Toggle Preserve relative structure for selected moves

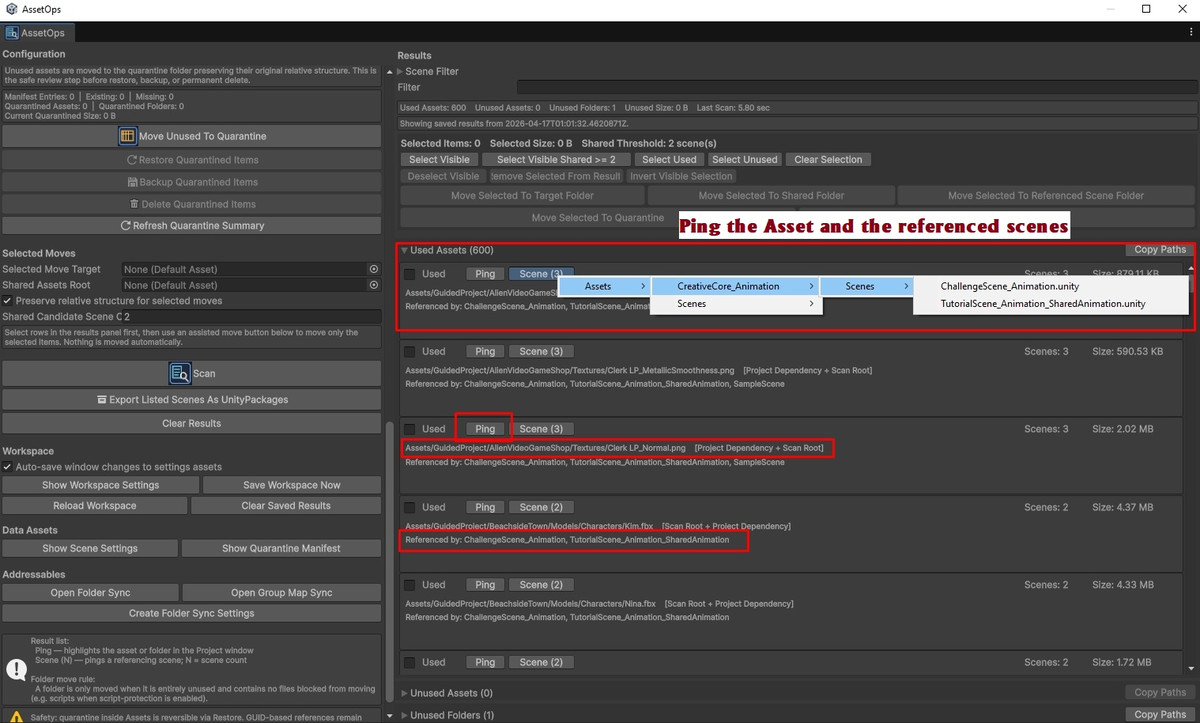point(8,301)
